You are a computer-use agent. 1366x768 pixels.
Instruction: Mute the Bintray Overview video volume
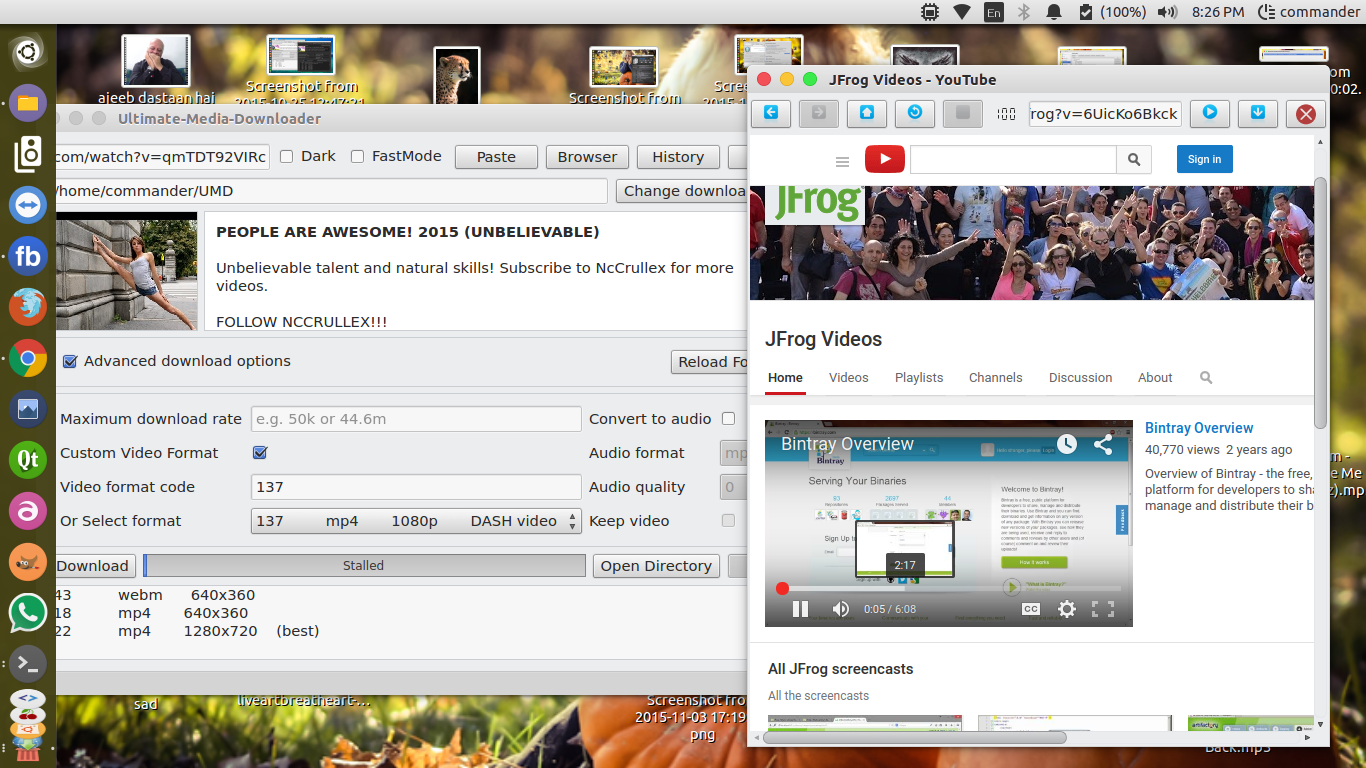click(841, 609)
